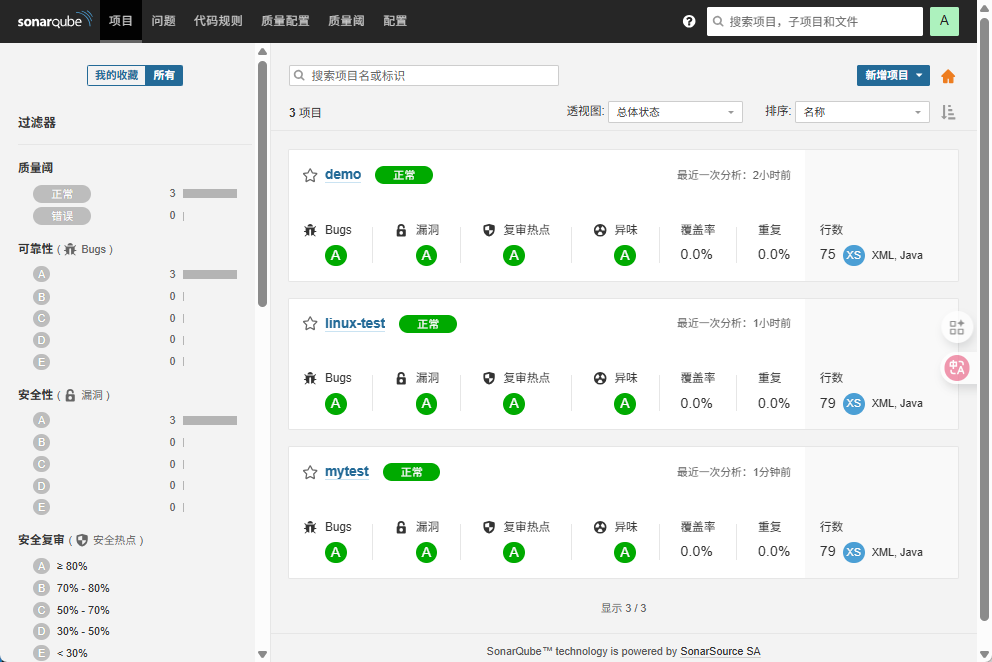Open the demo project link
The image size is (992, 662).
pos(343,175)
